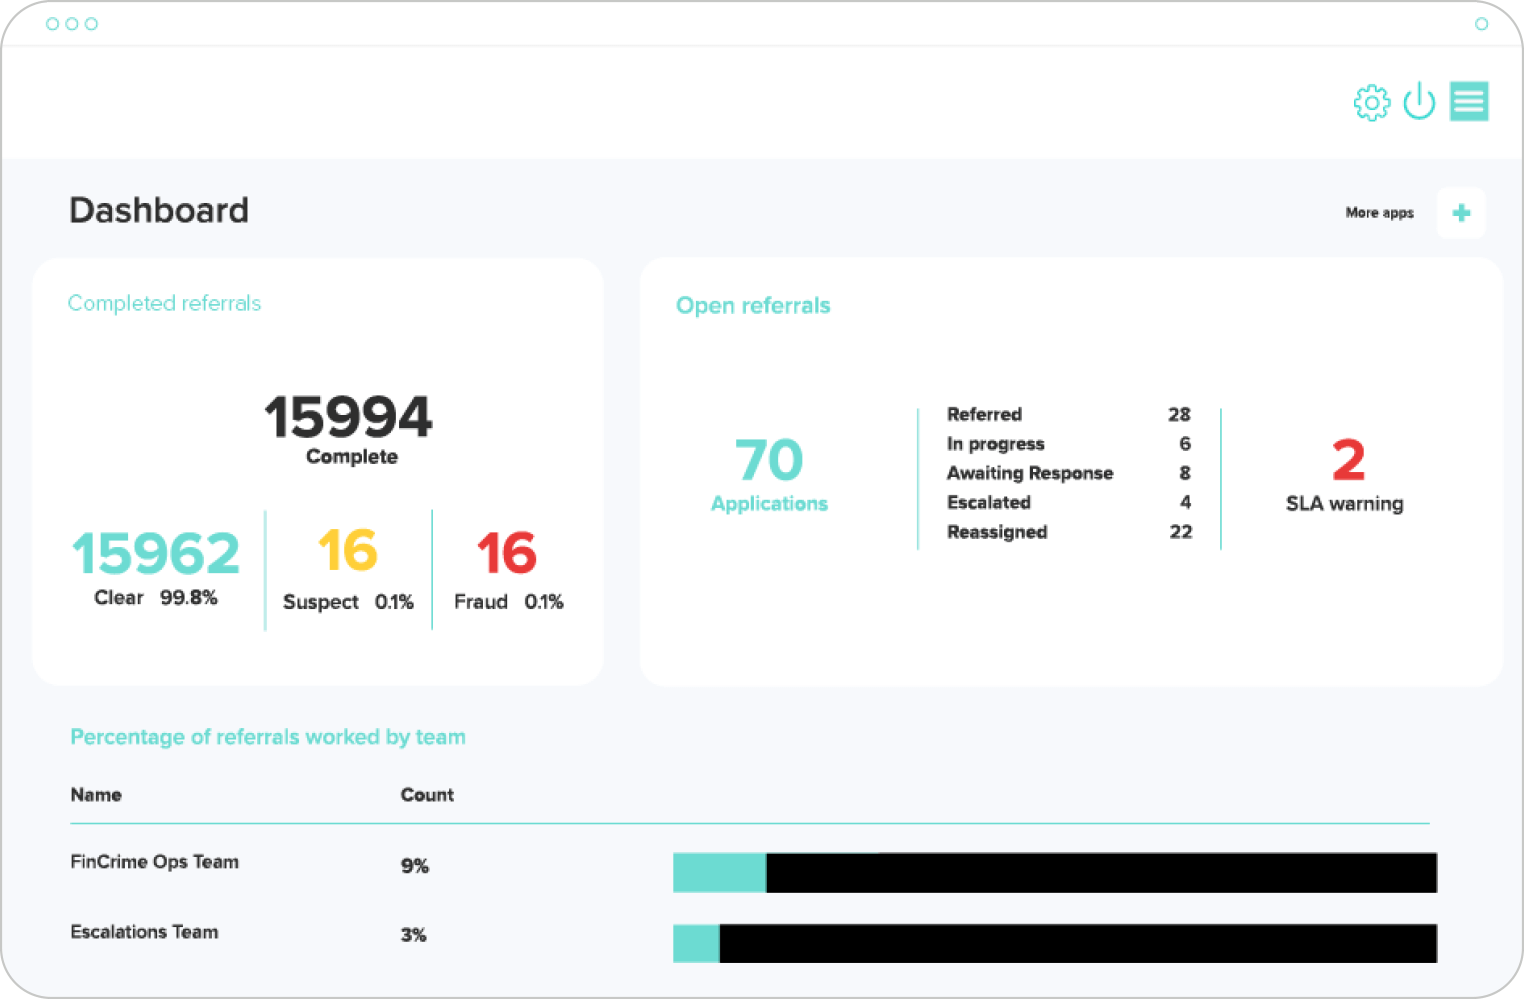Select the Reassigned count of 22
Screen dimensions: 1525x1000
click(1180, 532)
